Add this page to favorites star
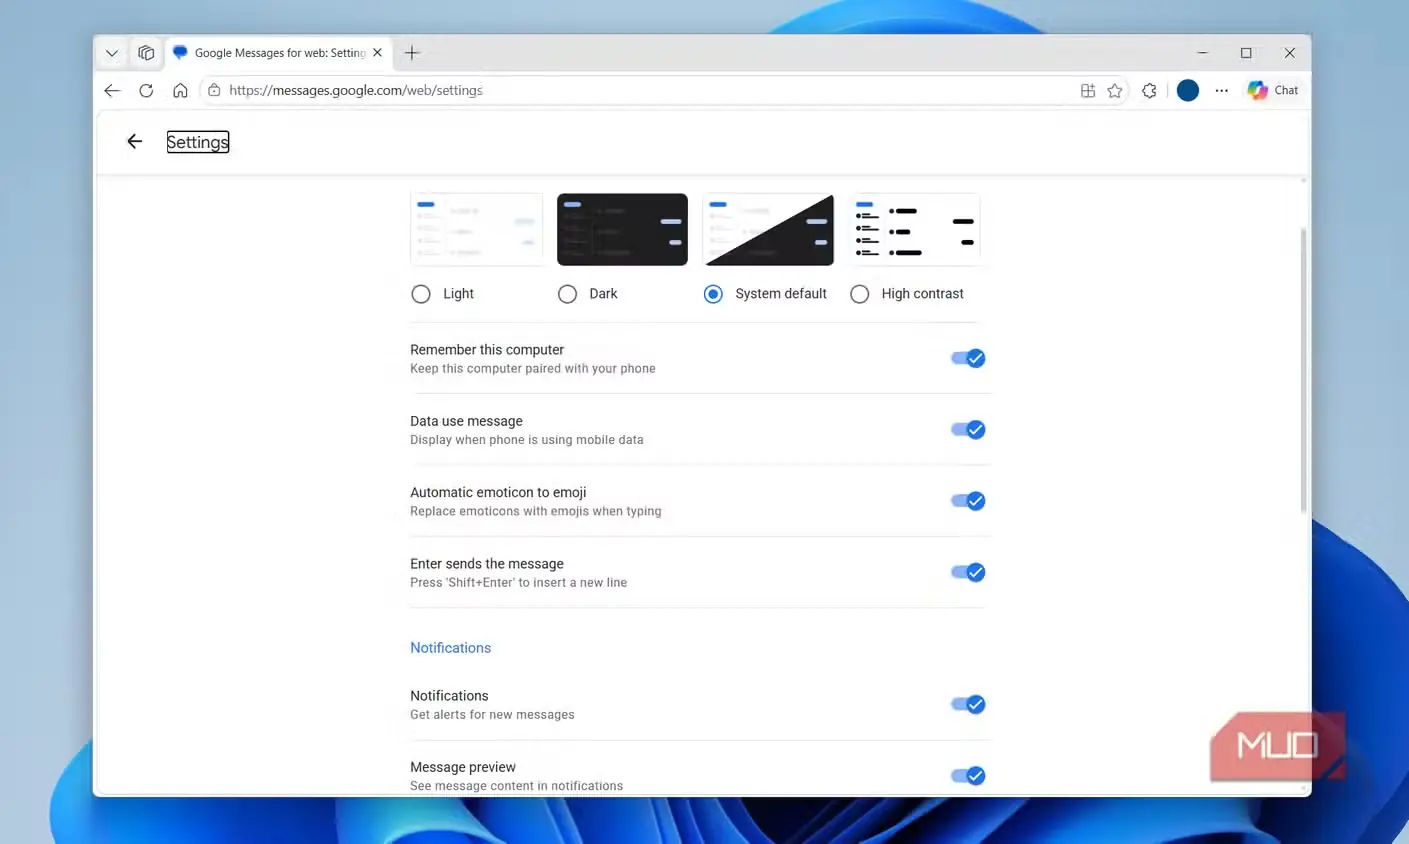 (x=1115, y=90)
